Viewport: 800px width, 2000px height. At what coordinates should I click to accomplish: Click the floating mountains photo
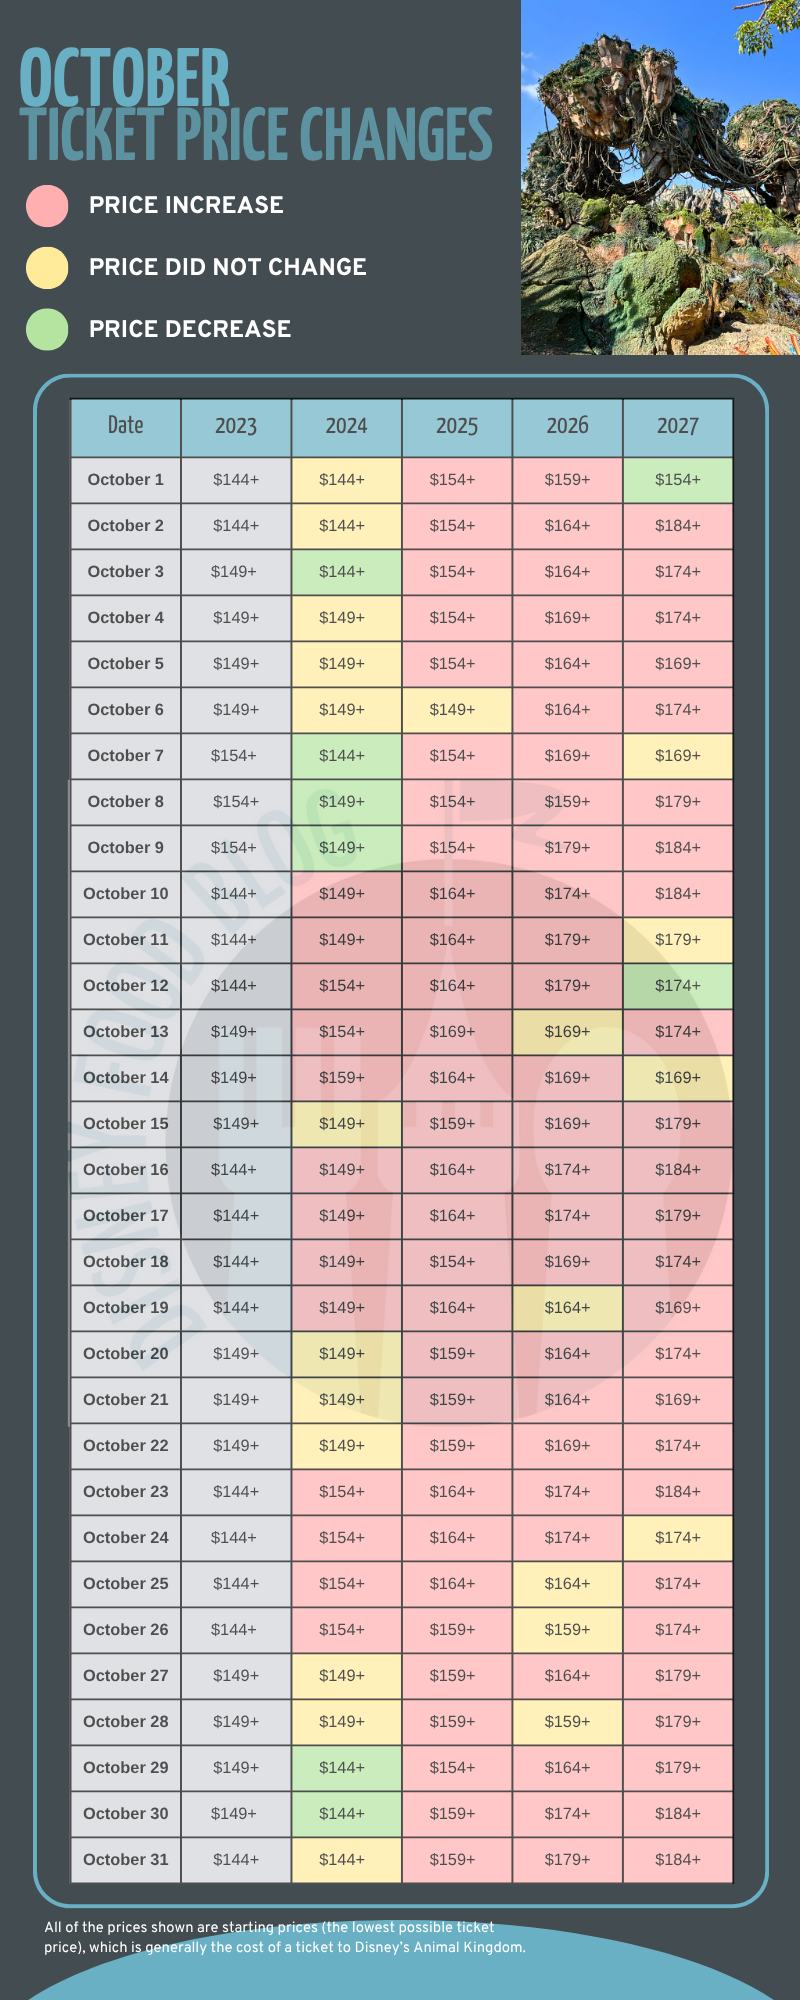tap(660, 177)
